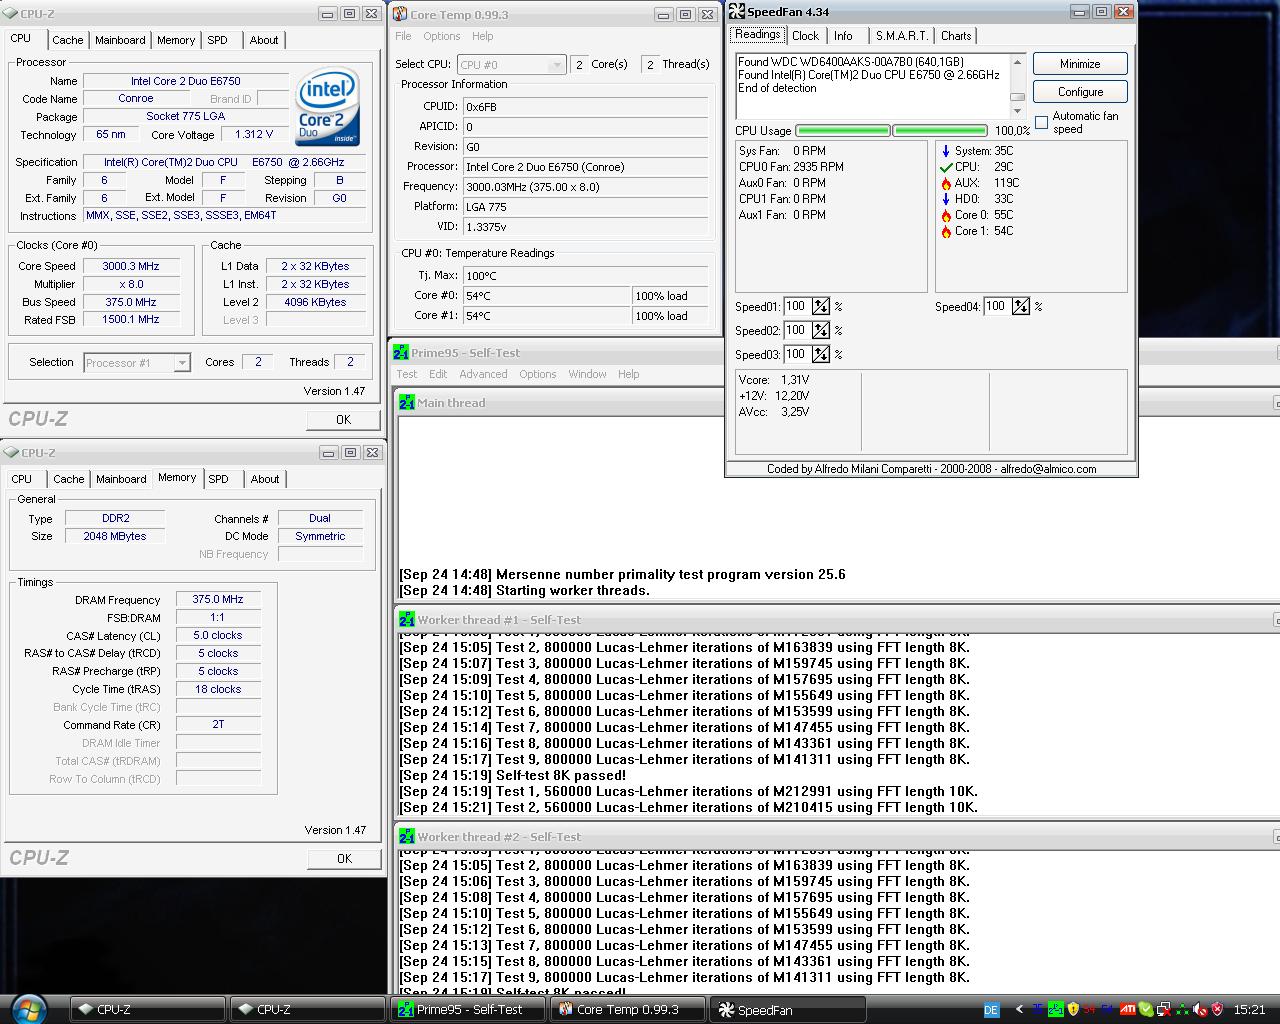The image size is (1280, 1024).
Task: Toggle the Automatic fan speed checkbox
Action: coord(1042,122)
